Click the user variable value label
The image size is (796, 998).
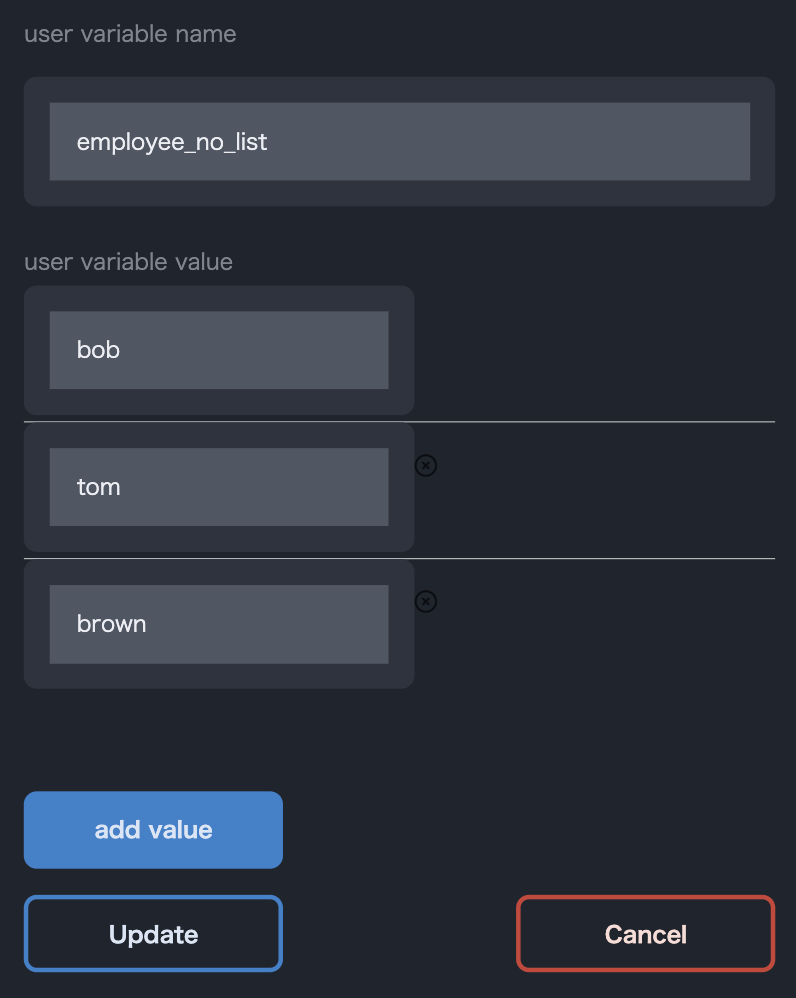128,262
